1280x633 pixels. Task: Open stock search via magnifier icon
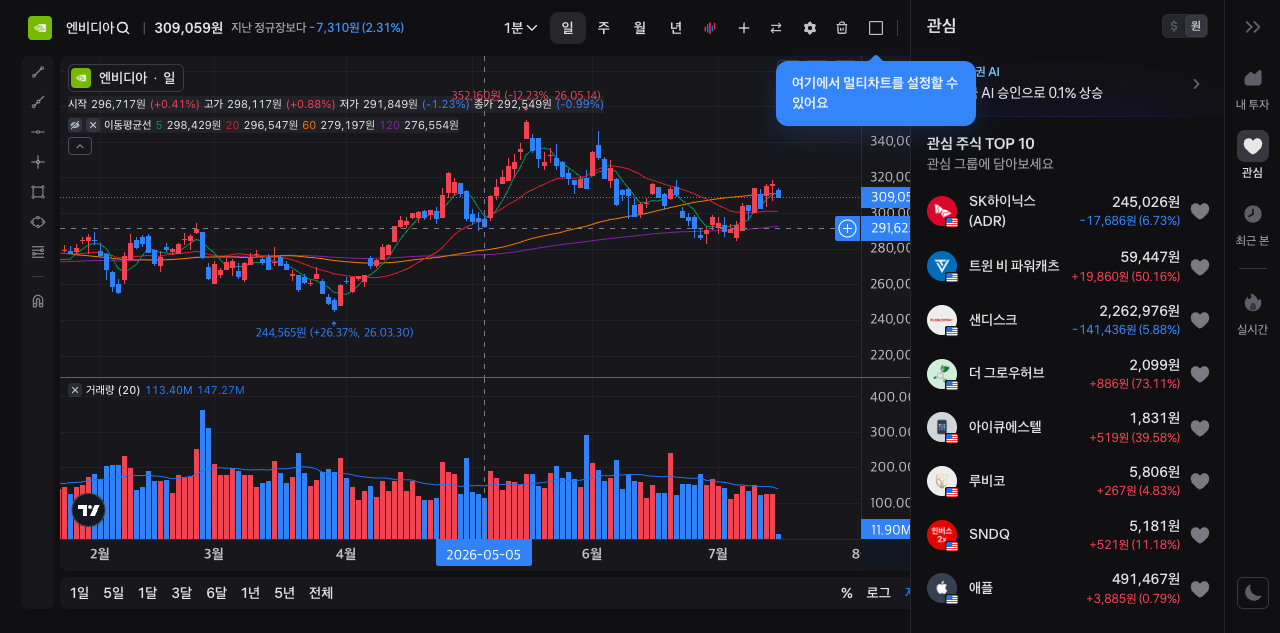(x=123, y=28)
